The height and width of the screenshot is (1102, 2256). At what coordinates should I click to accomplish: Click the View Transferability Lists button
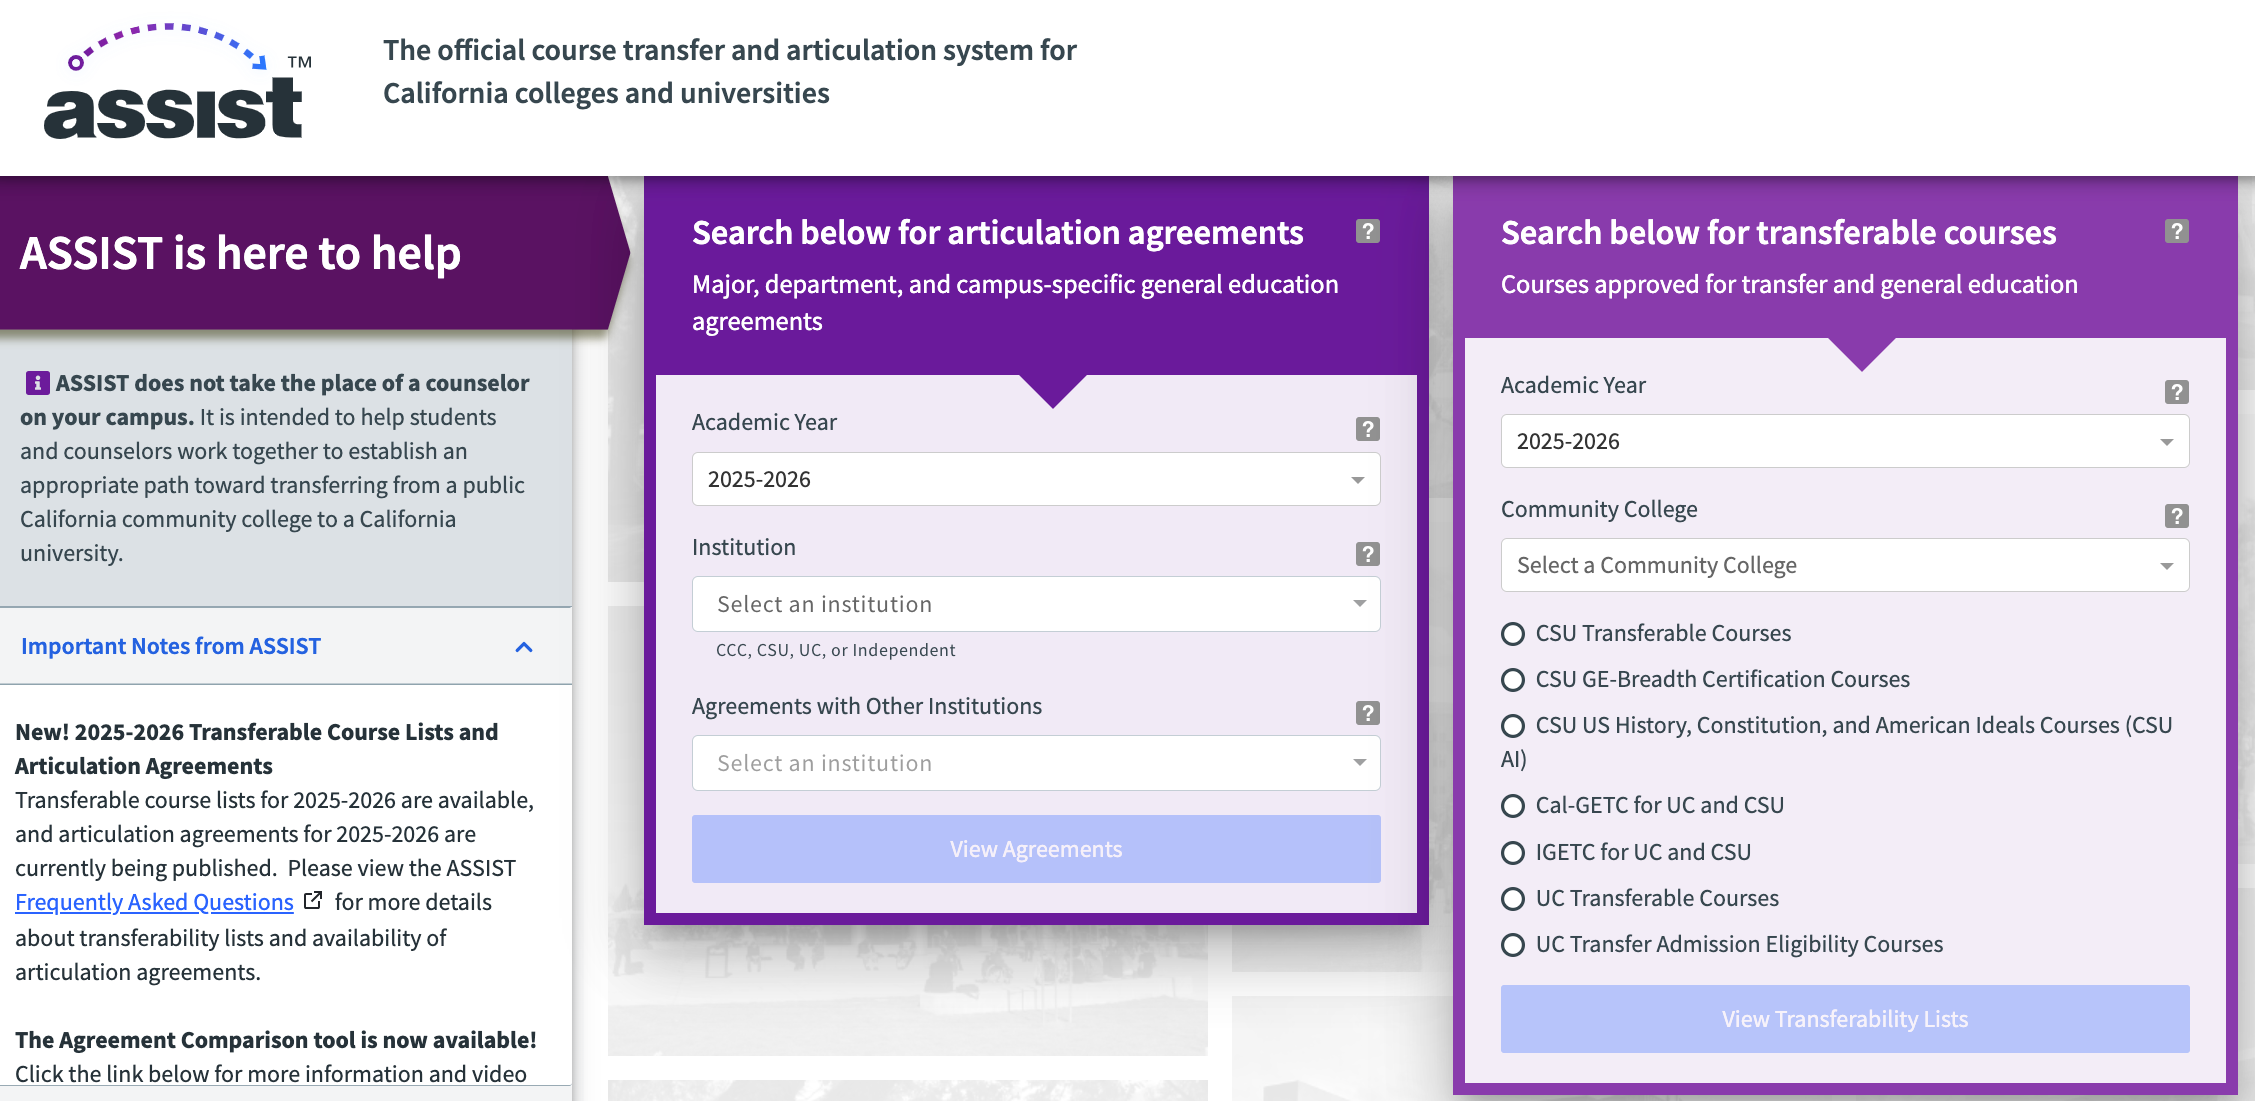pyautogui.click(x=1845, y=1019)
